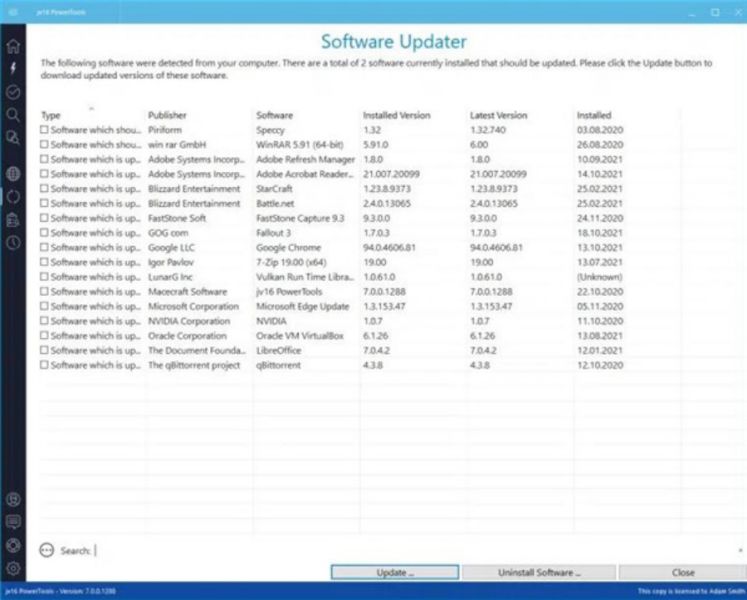Open the plain magnifier search icon
Image resolution: width=747 pixels, height=600 pixels.
coord(13,115)
